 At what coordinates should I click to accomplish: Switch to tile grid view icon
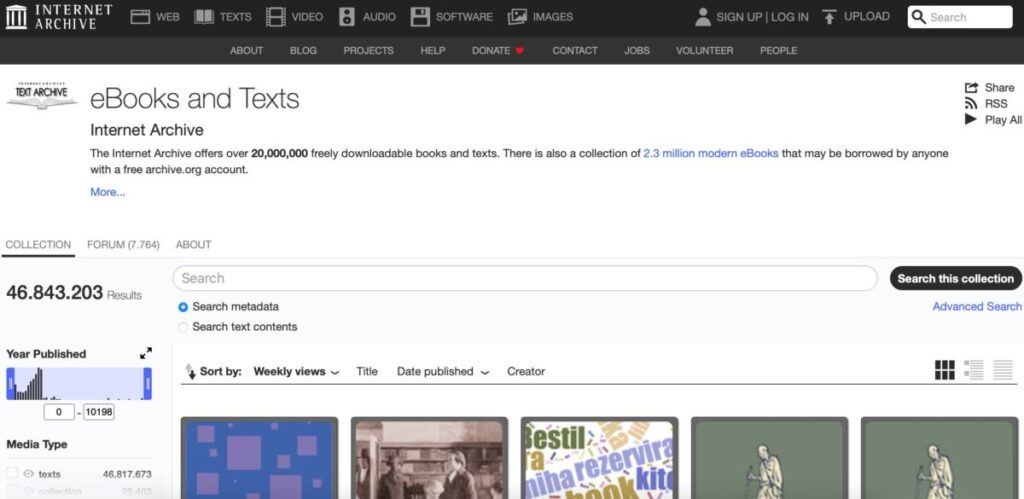tap(944, 371)
